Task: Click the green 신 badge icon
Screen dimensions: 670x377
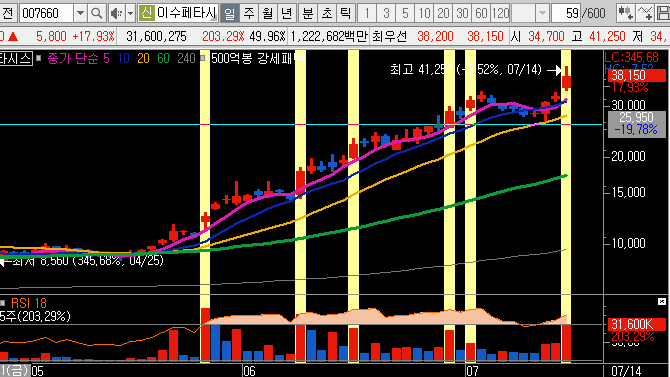Action: tap(146, 13)
